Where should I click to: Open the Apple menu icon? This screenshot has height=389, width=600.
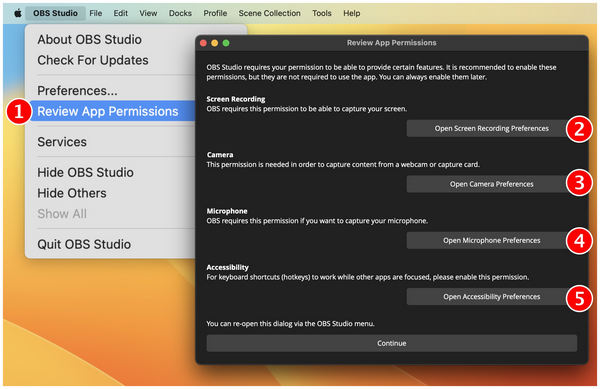click(18, 13)
